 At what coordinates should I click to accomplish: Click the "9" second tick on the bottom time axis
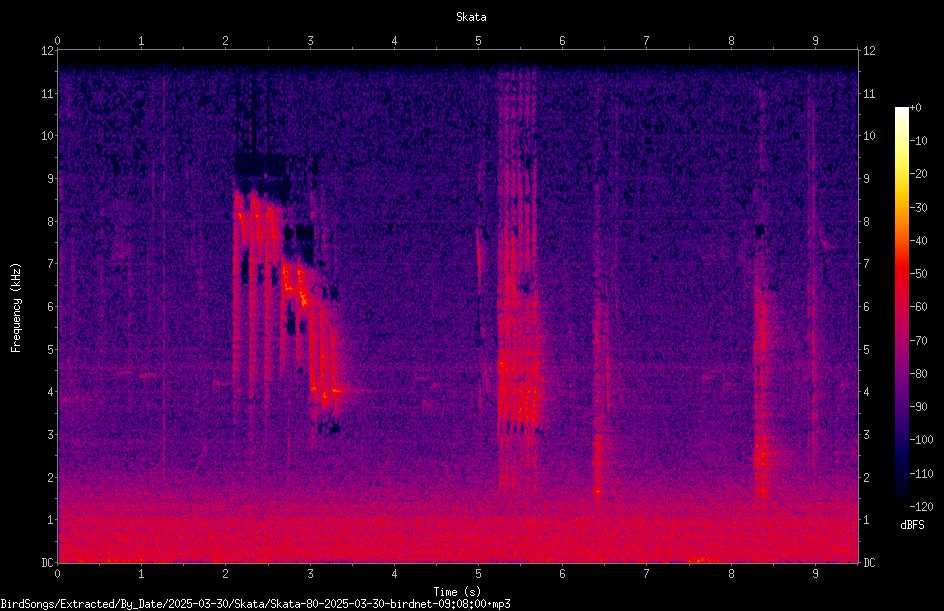(815, 574)
